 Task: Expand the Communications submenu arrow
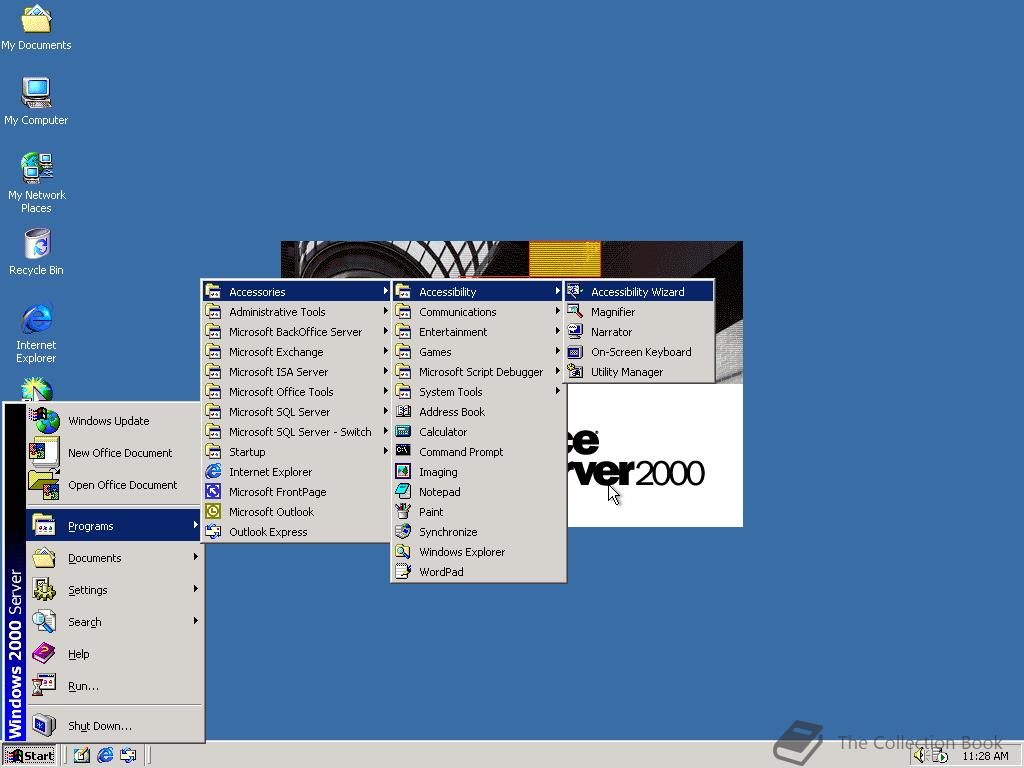point(557,312)
